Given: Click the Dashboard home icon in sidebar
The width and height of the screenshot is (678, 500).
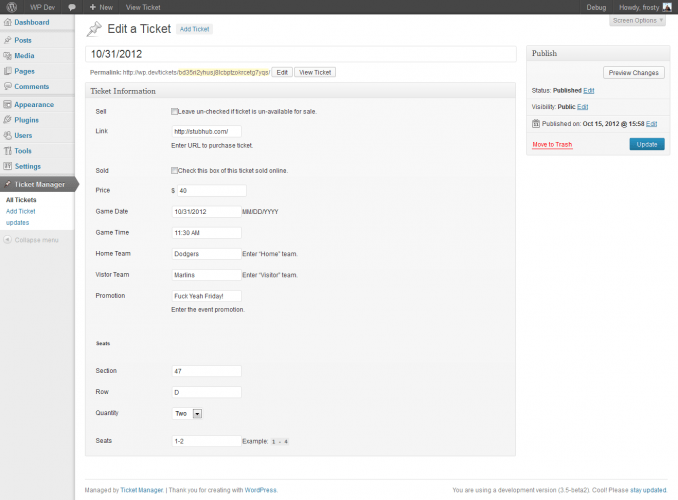Looking at the screenshot, I should pyautogui.click(x=8, y=22).
